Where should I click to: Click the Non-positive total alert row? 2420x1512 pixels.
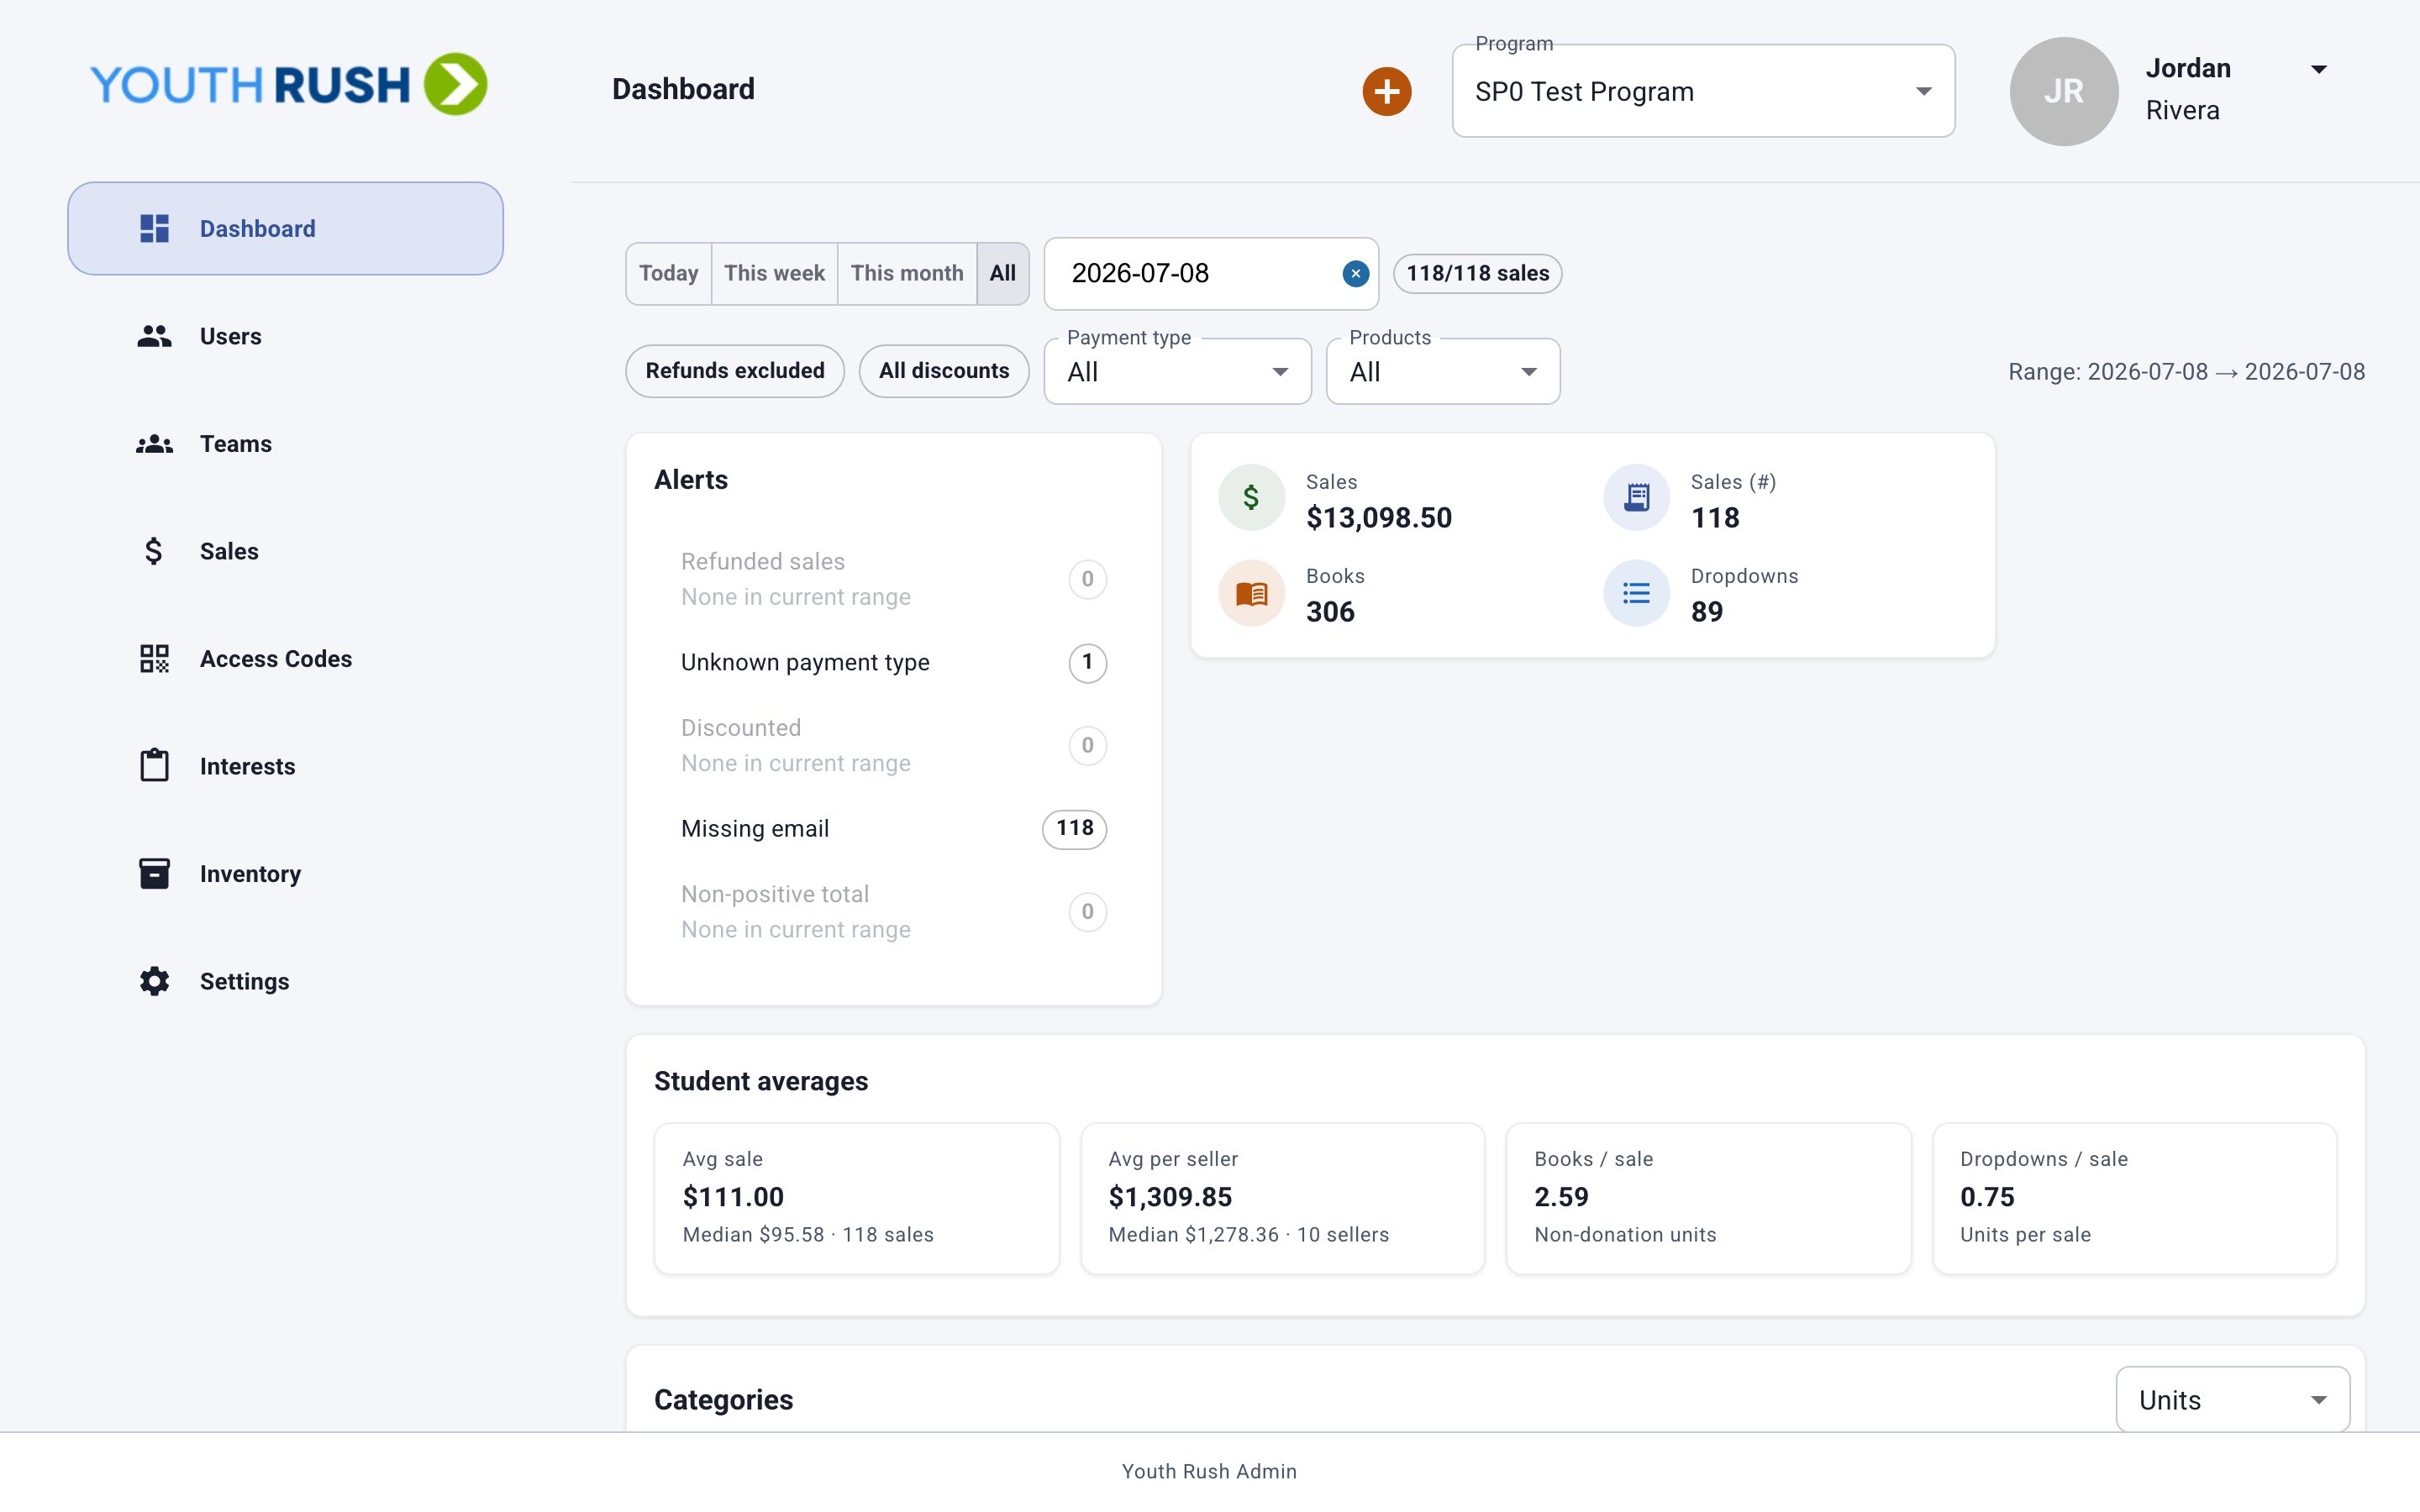point(893,912)
